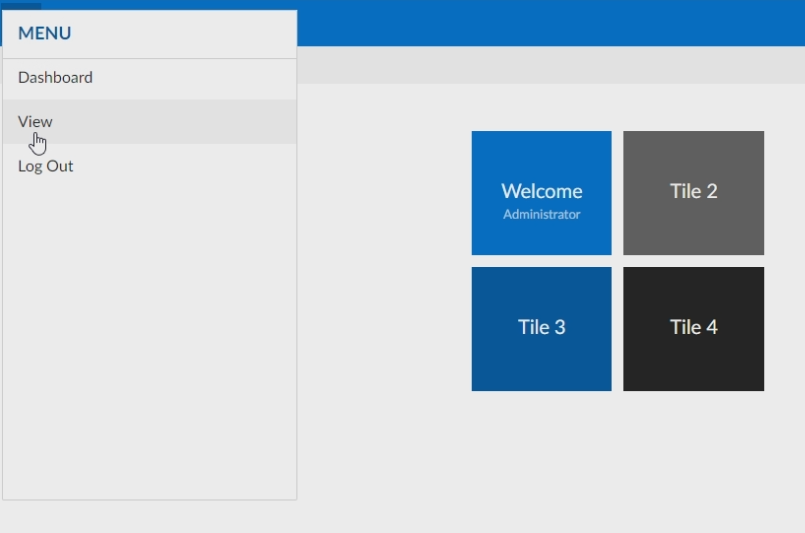The image size is (805, 533).
Task: Choose Log Out from the menu
Action: click(46, 166)
